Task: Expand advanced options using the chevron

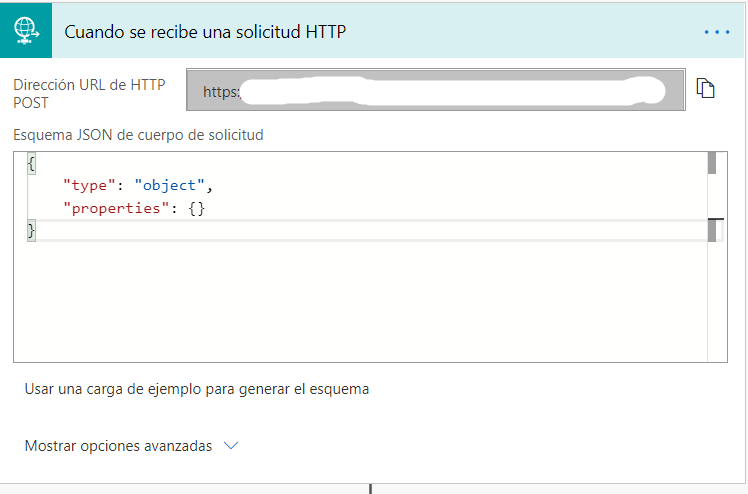Action: (x=231, y=446)
